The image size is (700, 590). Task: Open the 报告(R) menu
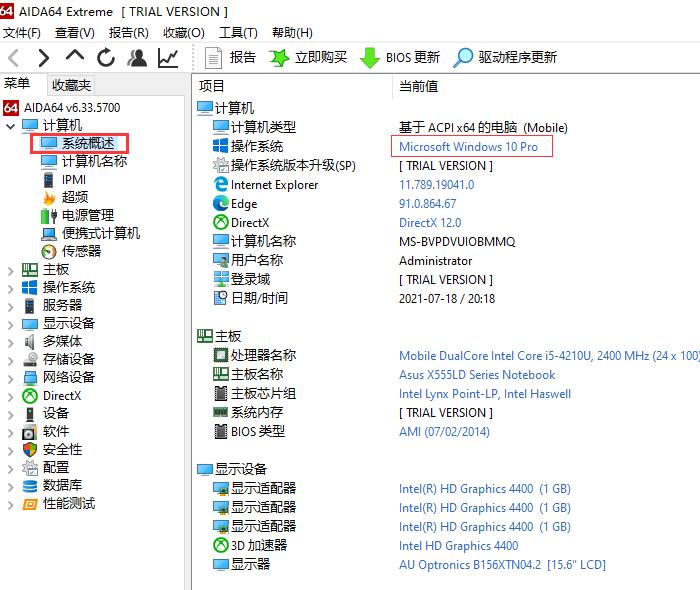coord(129,33)
